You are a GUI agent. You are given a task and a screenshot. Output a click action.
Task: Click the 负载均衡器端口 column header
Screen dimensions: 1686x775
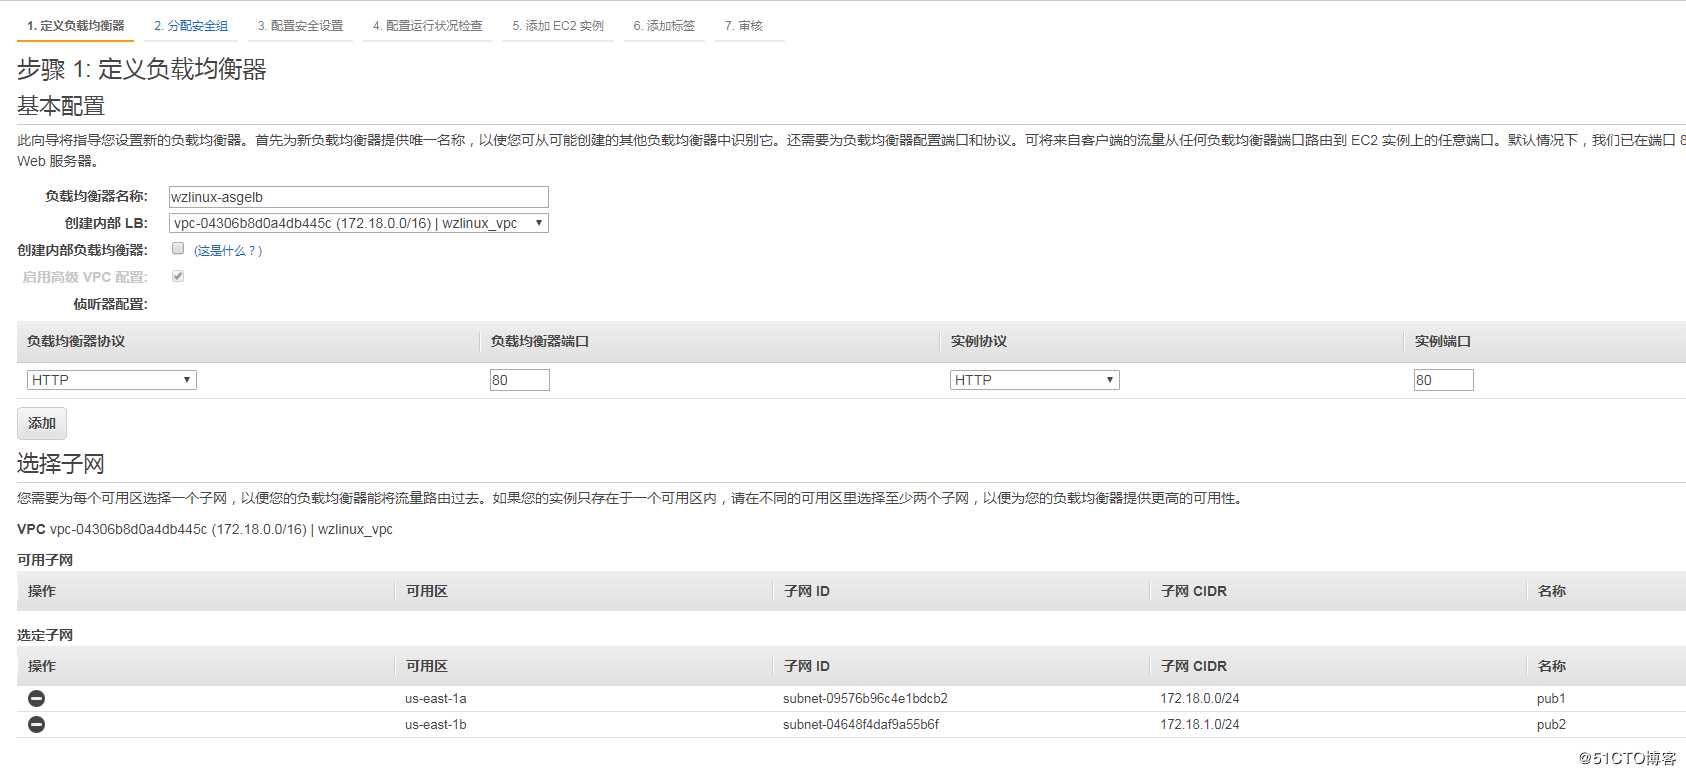pyautogui.click(x=540, y=341)
